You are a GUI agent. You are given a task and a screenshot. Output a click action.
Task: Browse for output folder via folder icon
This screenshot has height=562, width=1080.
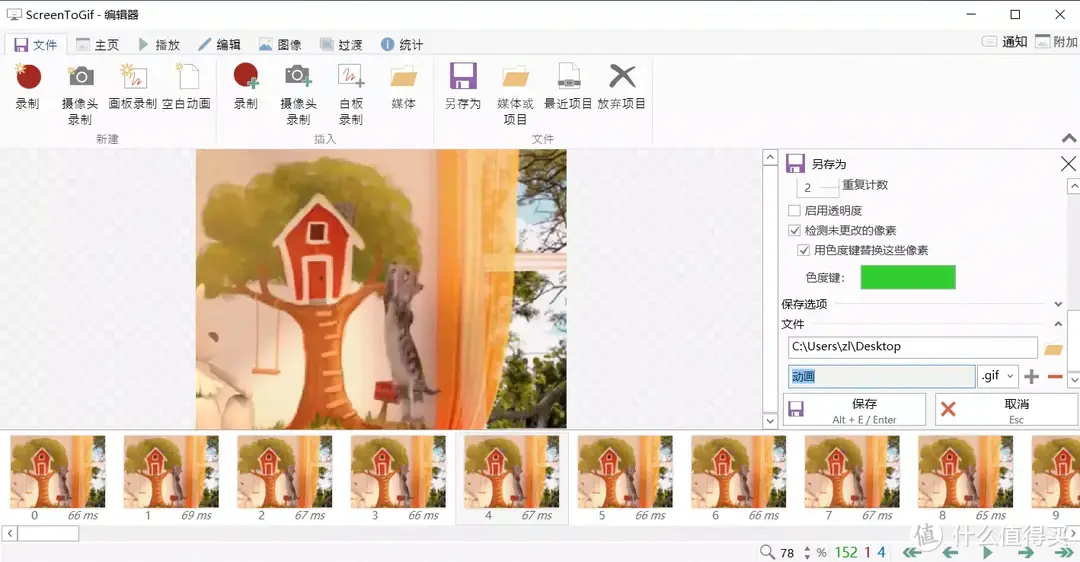(1052, 348)
